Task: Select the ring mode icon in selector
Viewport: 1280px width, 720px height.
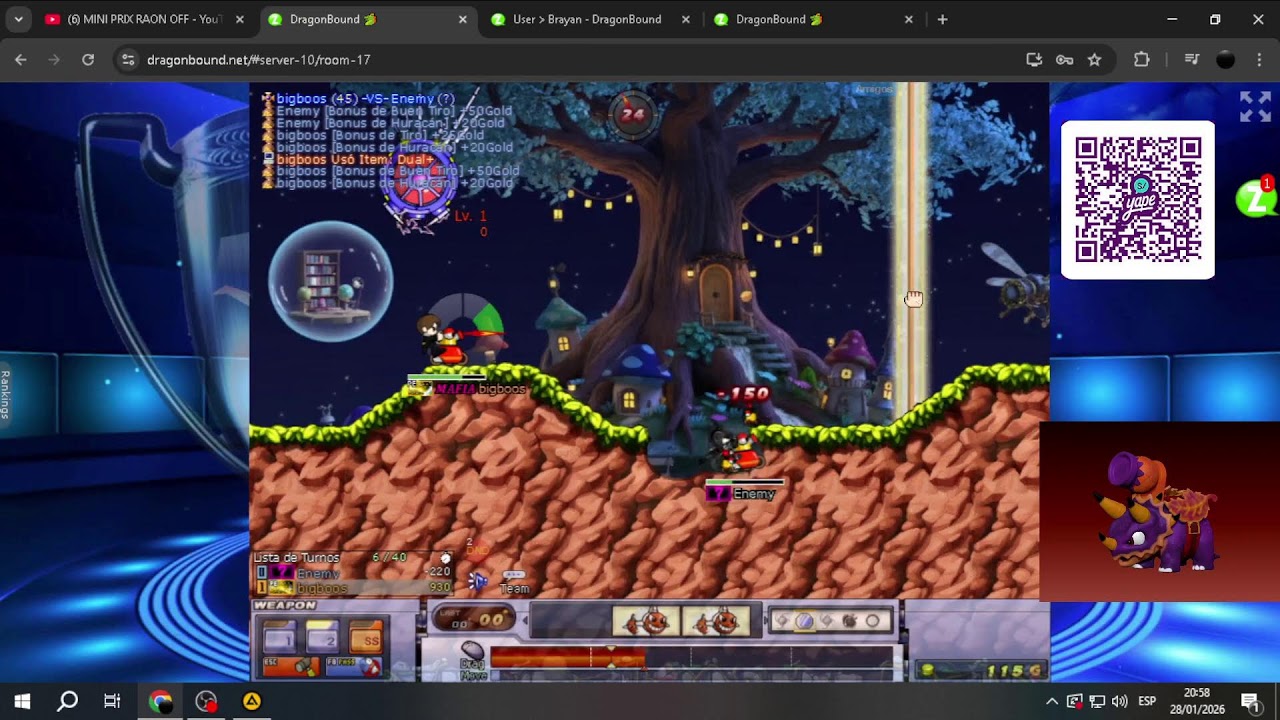Action: (x=872, y=621)
